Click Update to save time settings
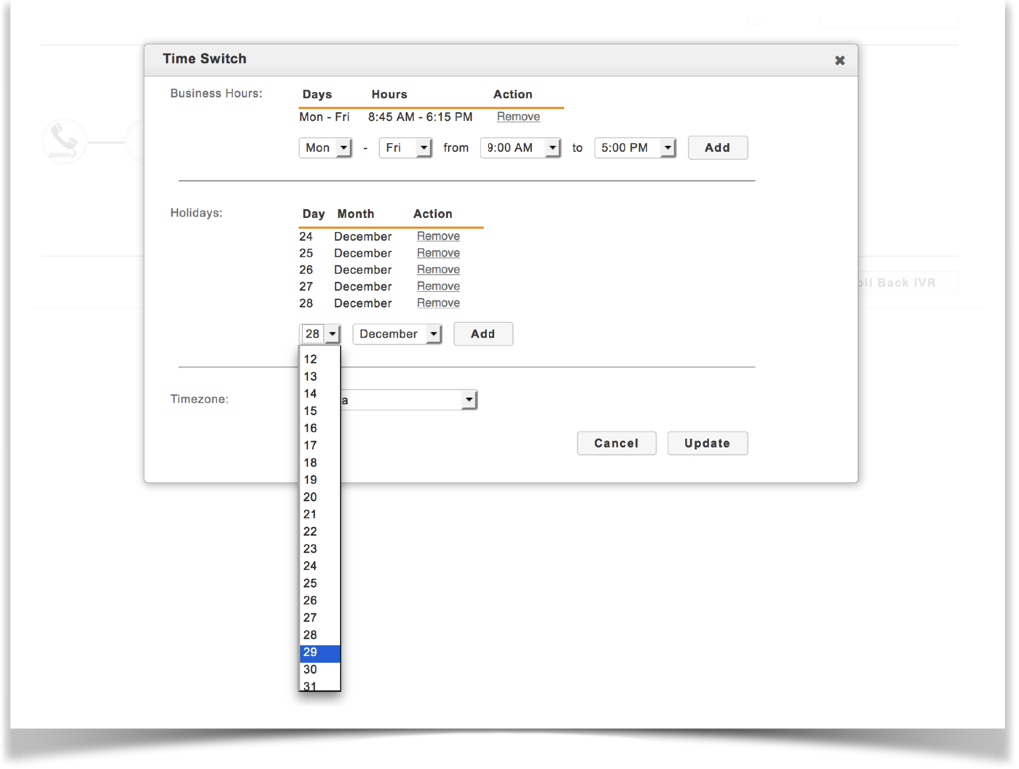 [x=707, y=443]
